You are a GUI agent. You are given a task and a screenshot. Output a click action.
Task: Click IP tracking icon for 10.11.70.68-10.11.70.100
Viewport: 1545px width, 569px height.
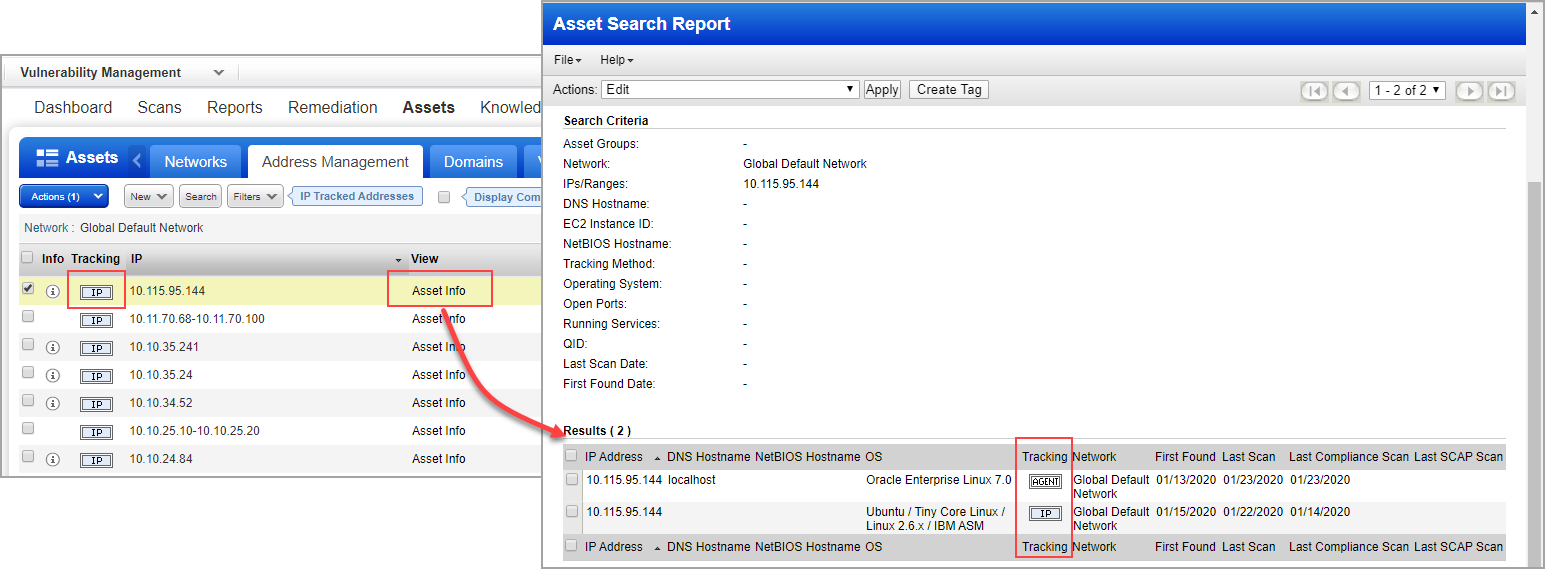coord(96,320)
